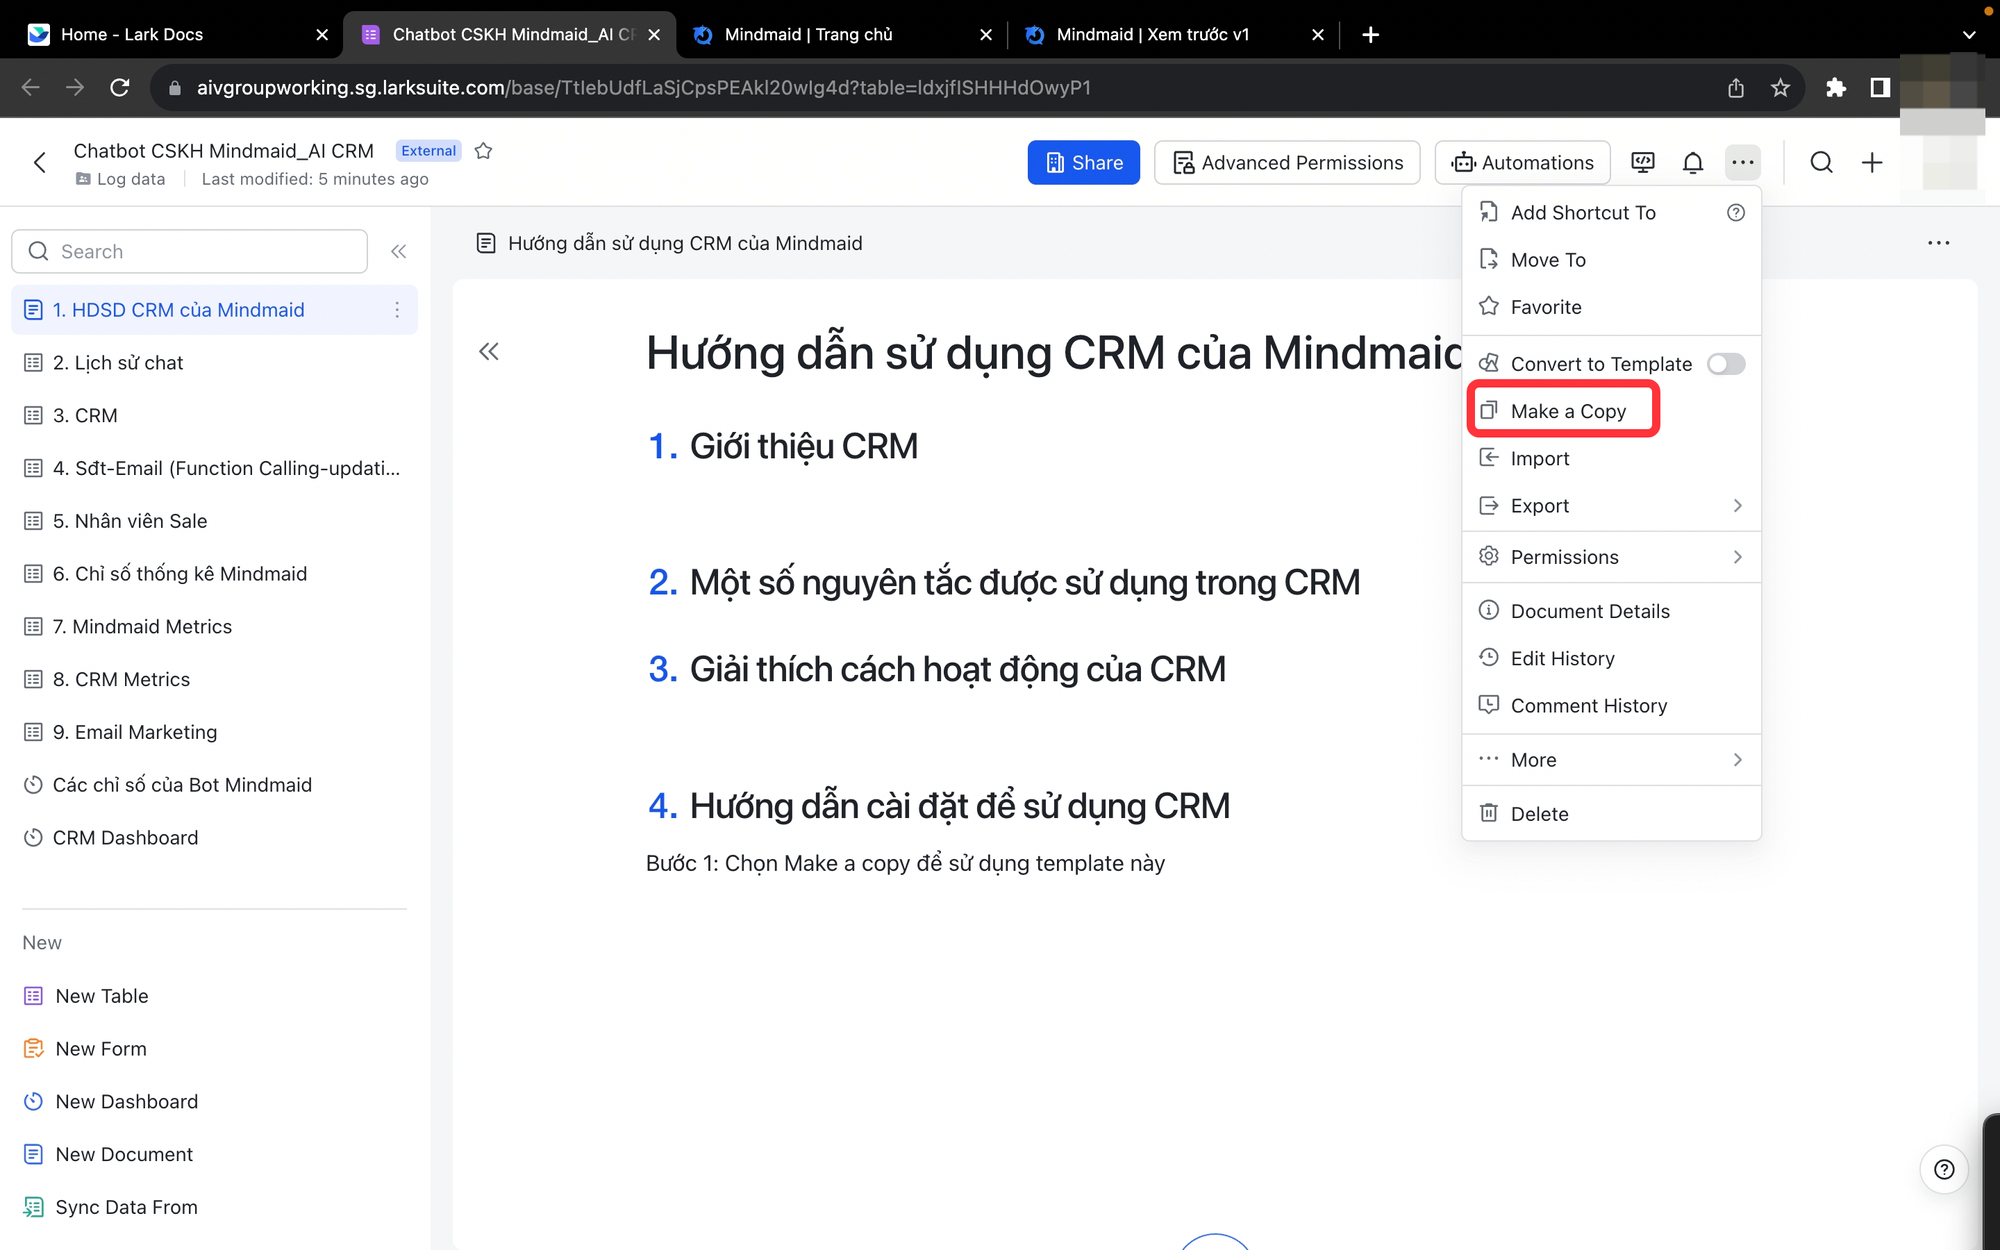Click the Share icon button

[1083, 161]
